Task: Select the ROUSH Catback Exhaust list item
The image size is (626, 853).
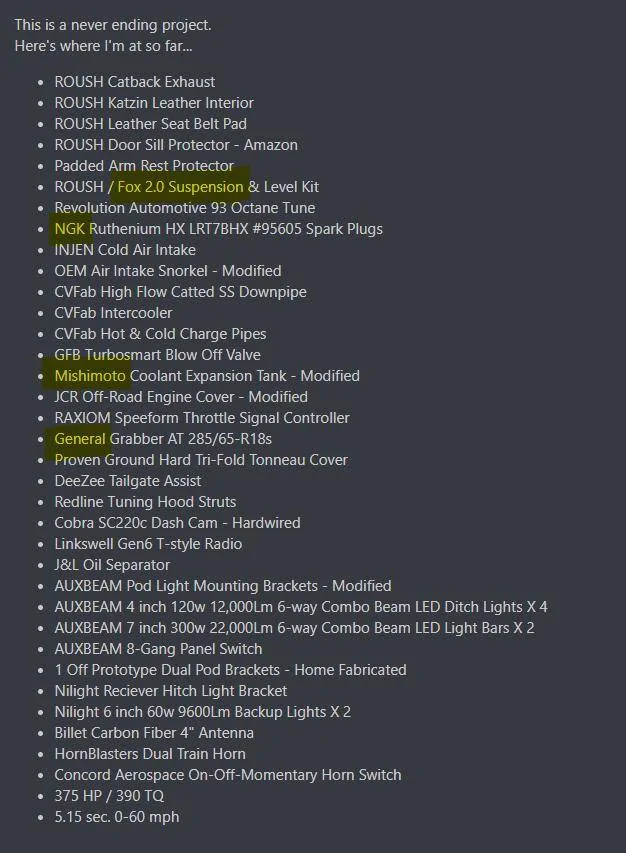Action: pos(134,82)
